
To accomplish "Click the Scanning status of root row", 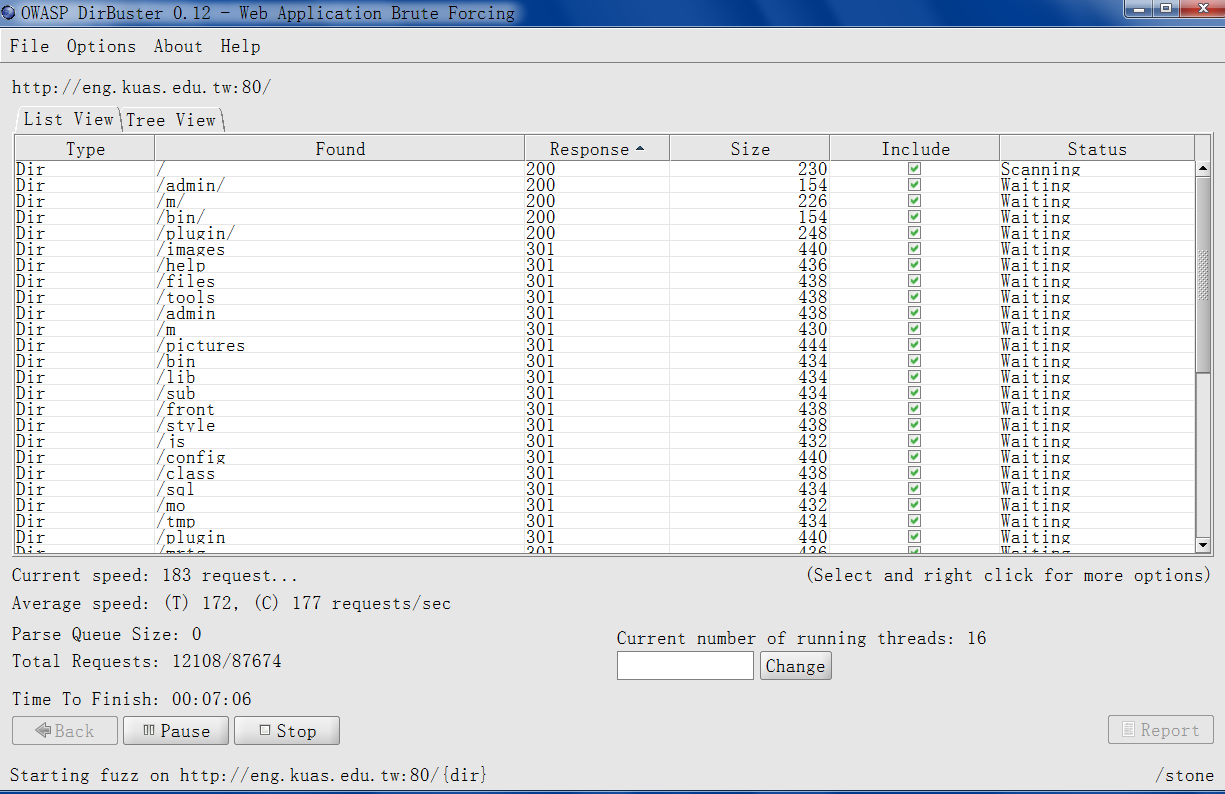I will pyautogui.click(x=1041, y=169).
